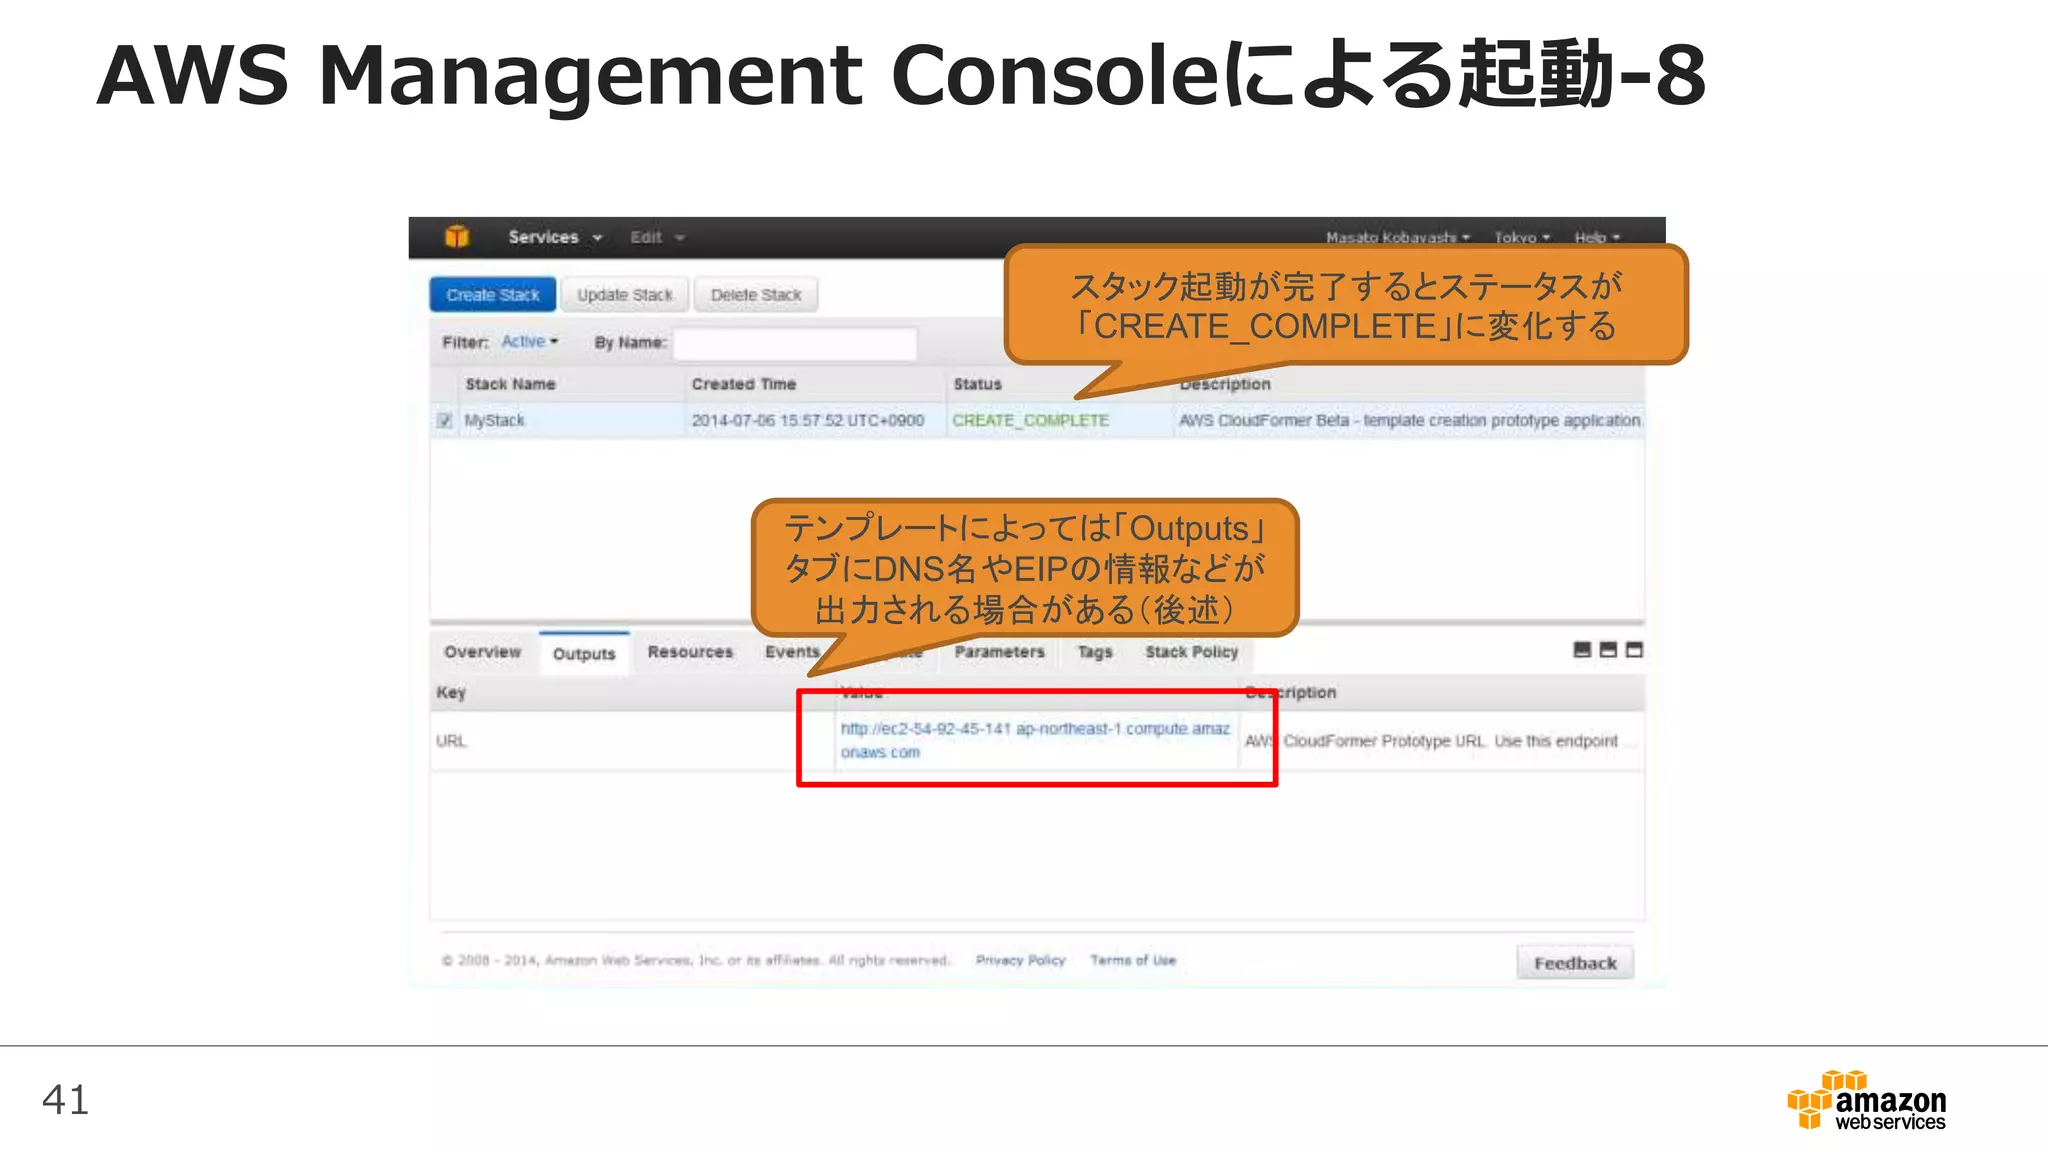Switch to the Tags tab

coord(1095,652)
